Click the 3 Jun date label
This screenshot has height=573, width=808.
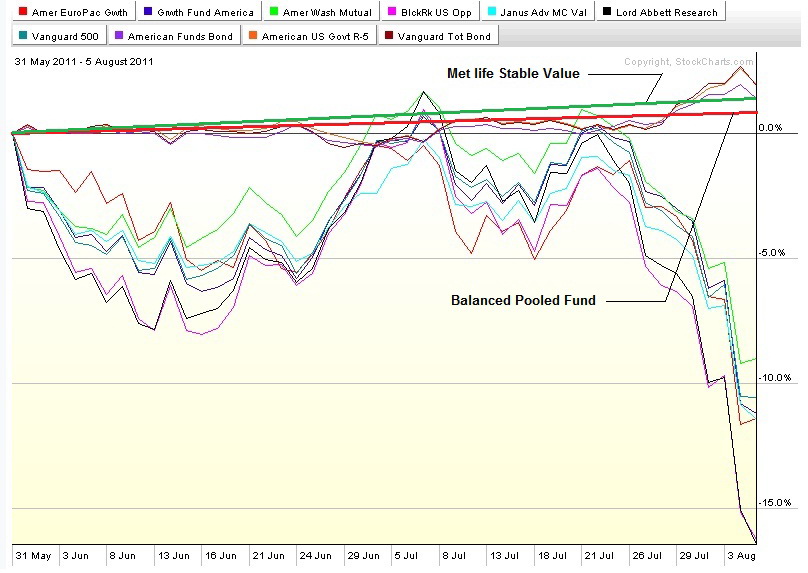coord(76,556)
